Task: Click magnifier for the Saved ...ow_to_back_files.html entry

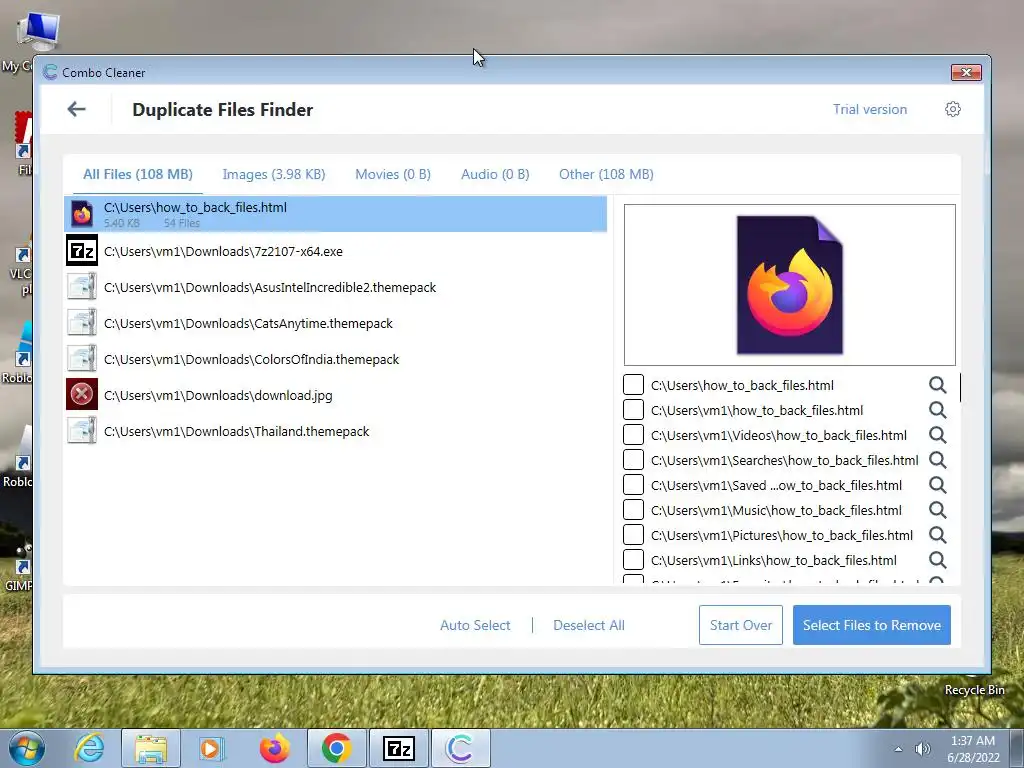Action: coord(937,485)
